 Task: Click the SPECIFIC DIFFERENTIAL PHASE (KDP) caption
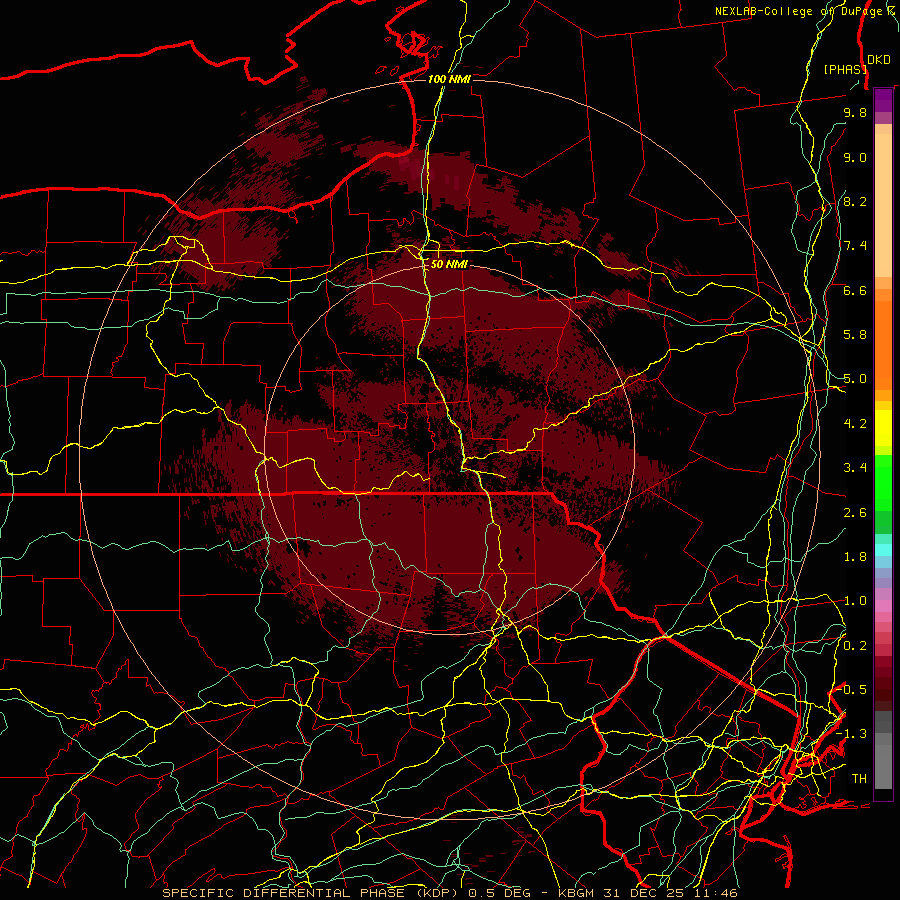click(x=312, y=893)
